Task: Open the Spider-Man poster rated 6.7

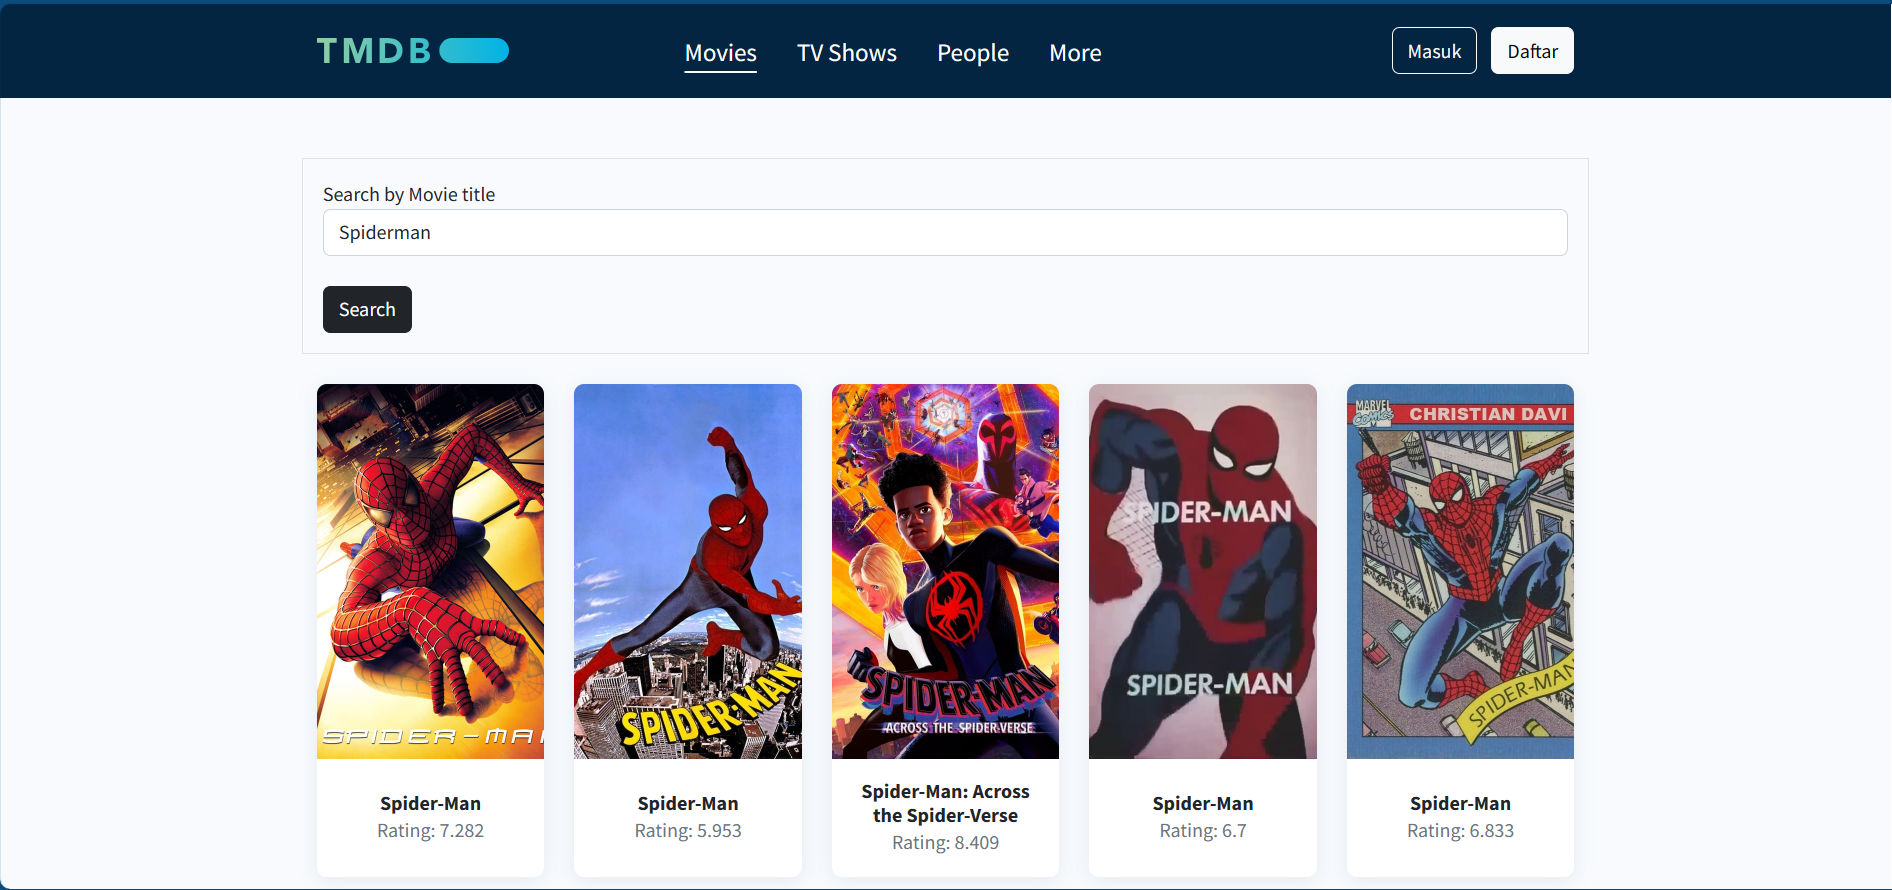Action: pos(1203,571)
